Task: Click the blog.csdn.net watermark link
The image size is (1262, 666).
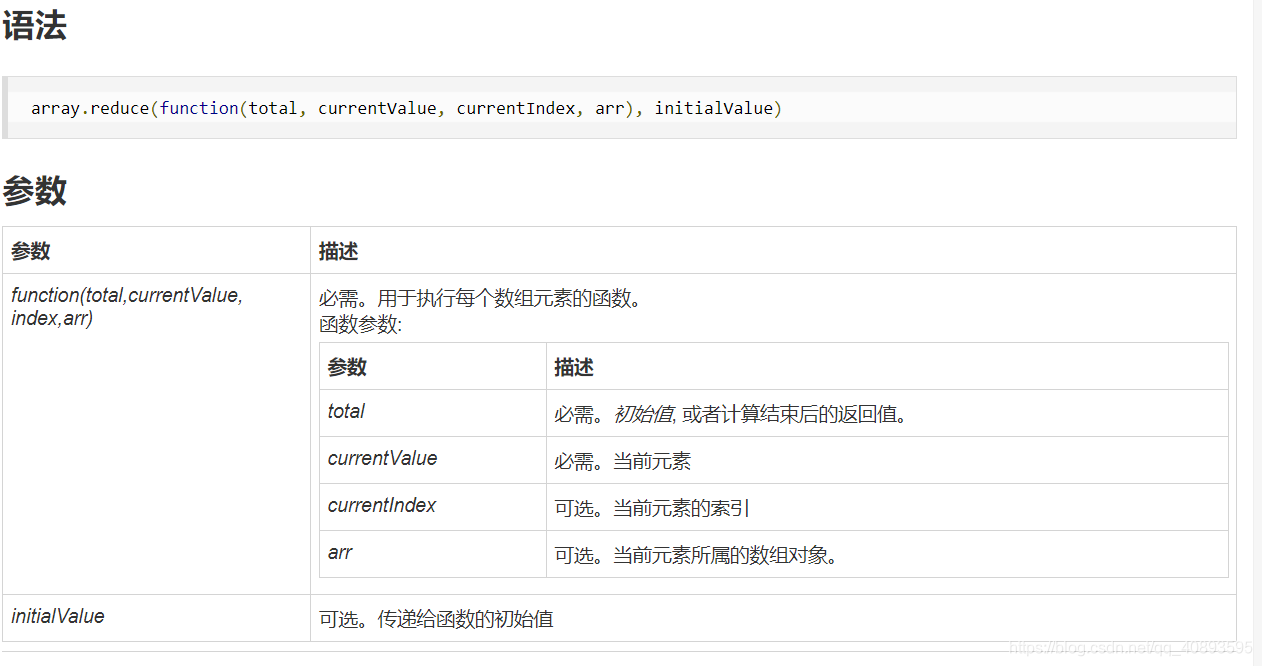Action: [1131, 649]
